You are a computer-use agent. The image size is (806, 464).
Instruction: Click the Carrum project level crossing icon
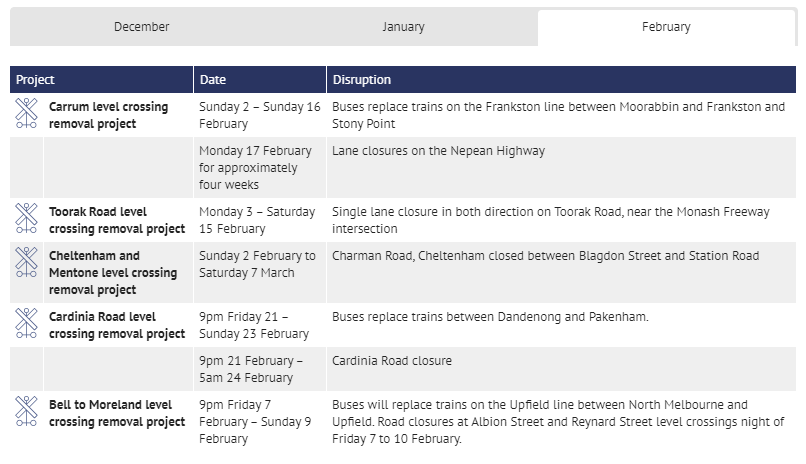[x=26, y=113]
